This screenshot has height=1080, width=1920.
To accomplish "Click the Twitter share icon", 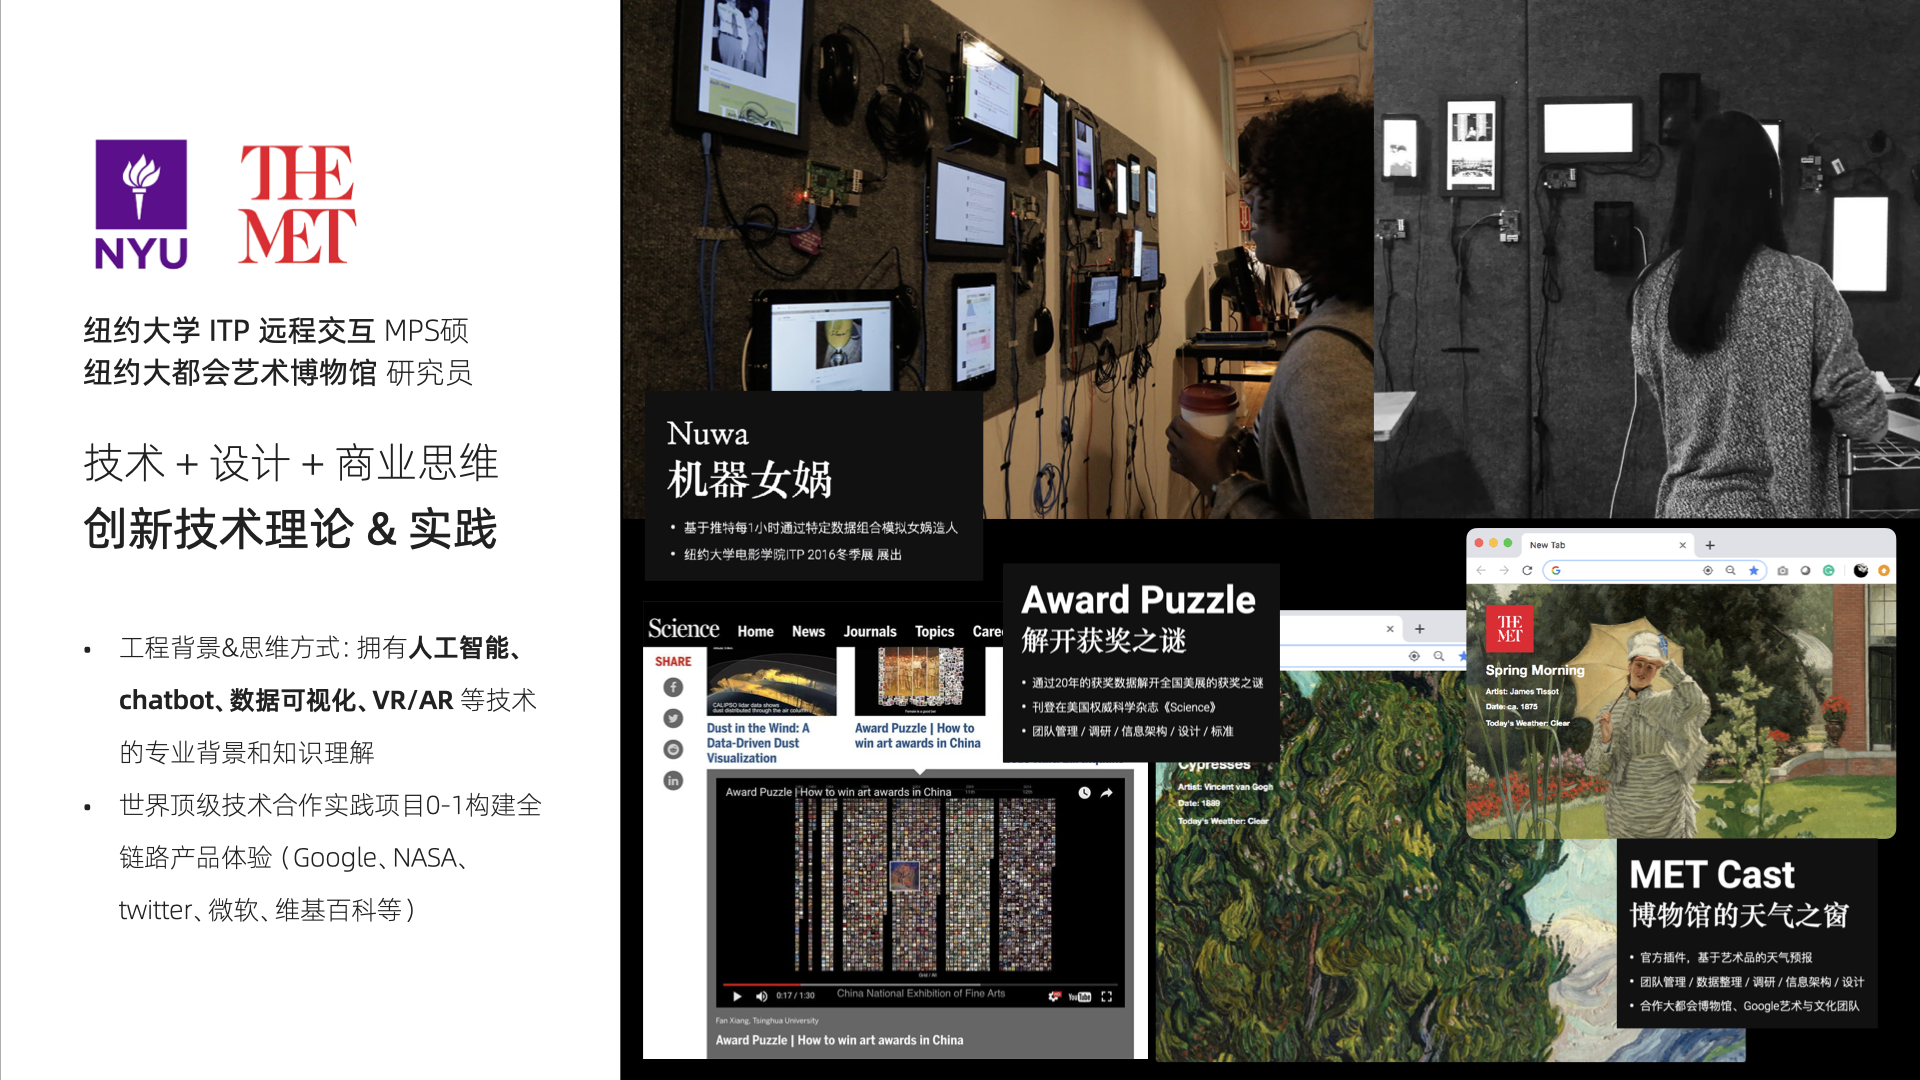I will tap(673, 718).
